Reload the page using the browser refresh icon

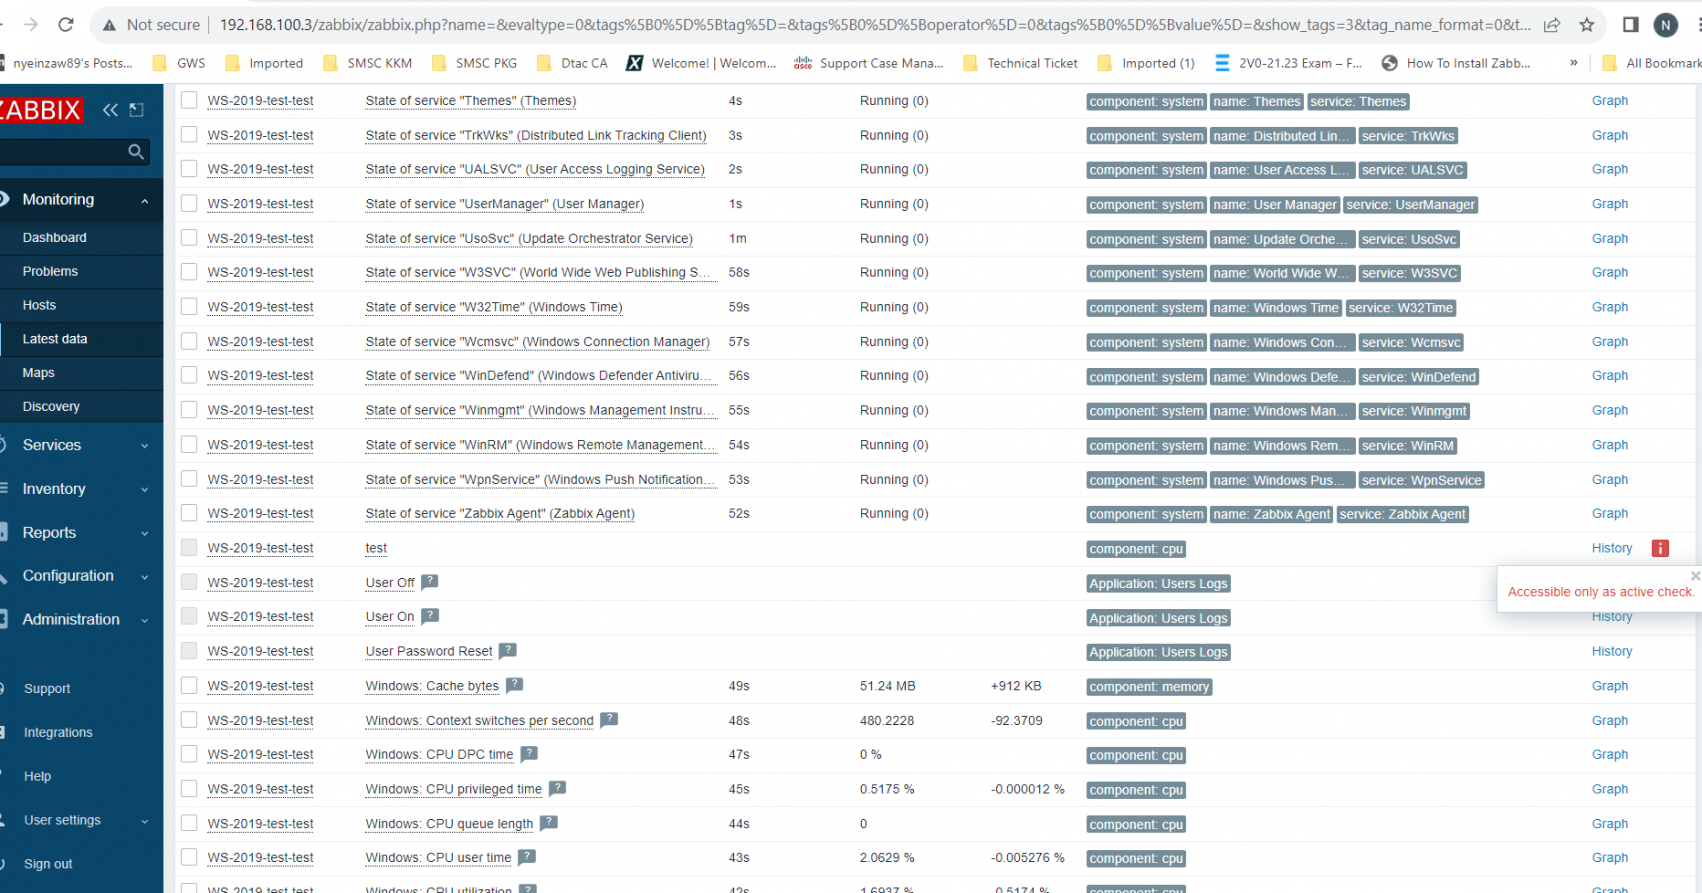click(66, 25)
